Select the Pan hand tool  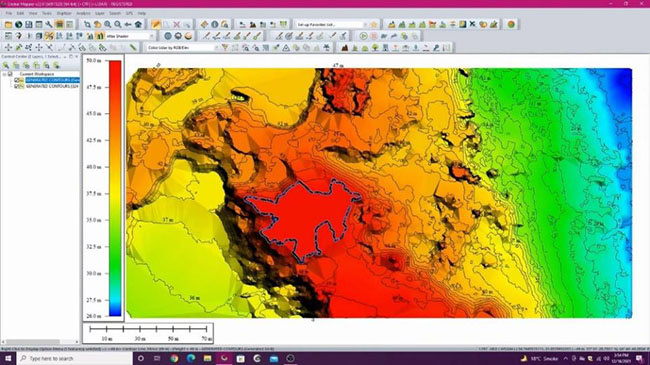pos(97,24)
